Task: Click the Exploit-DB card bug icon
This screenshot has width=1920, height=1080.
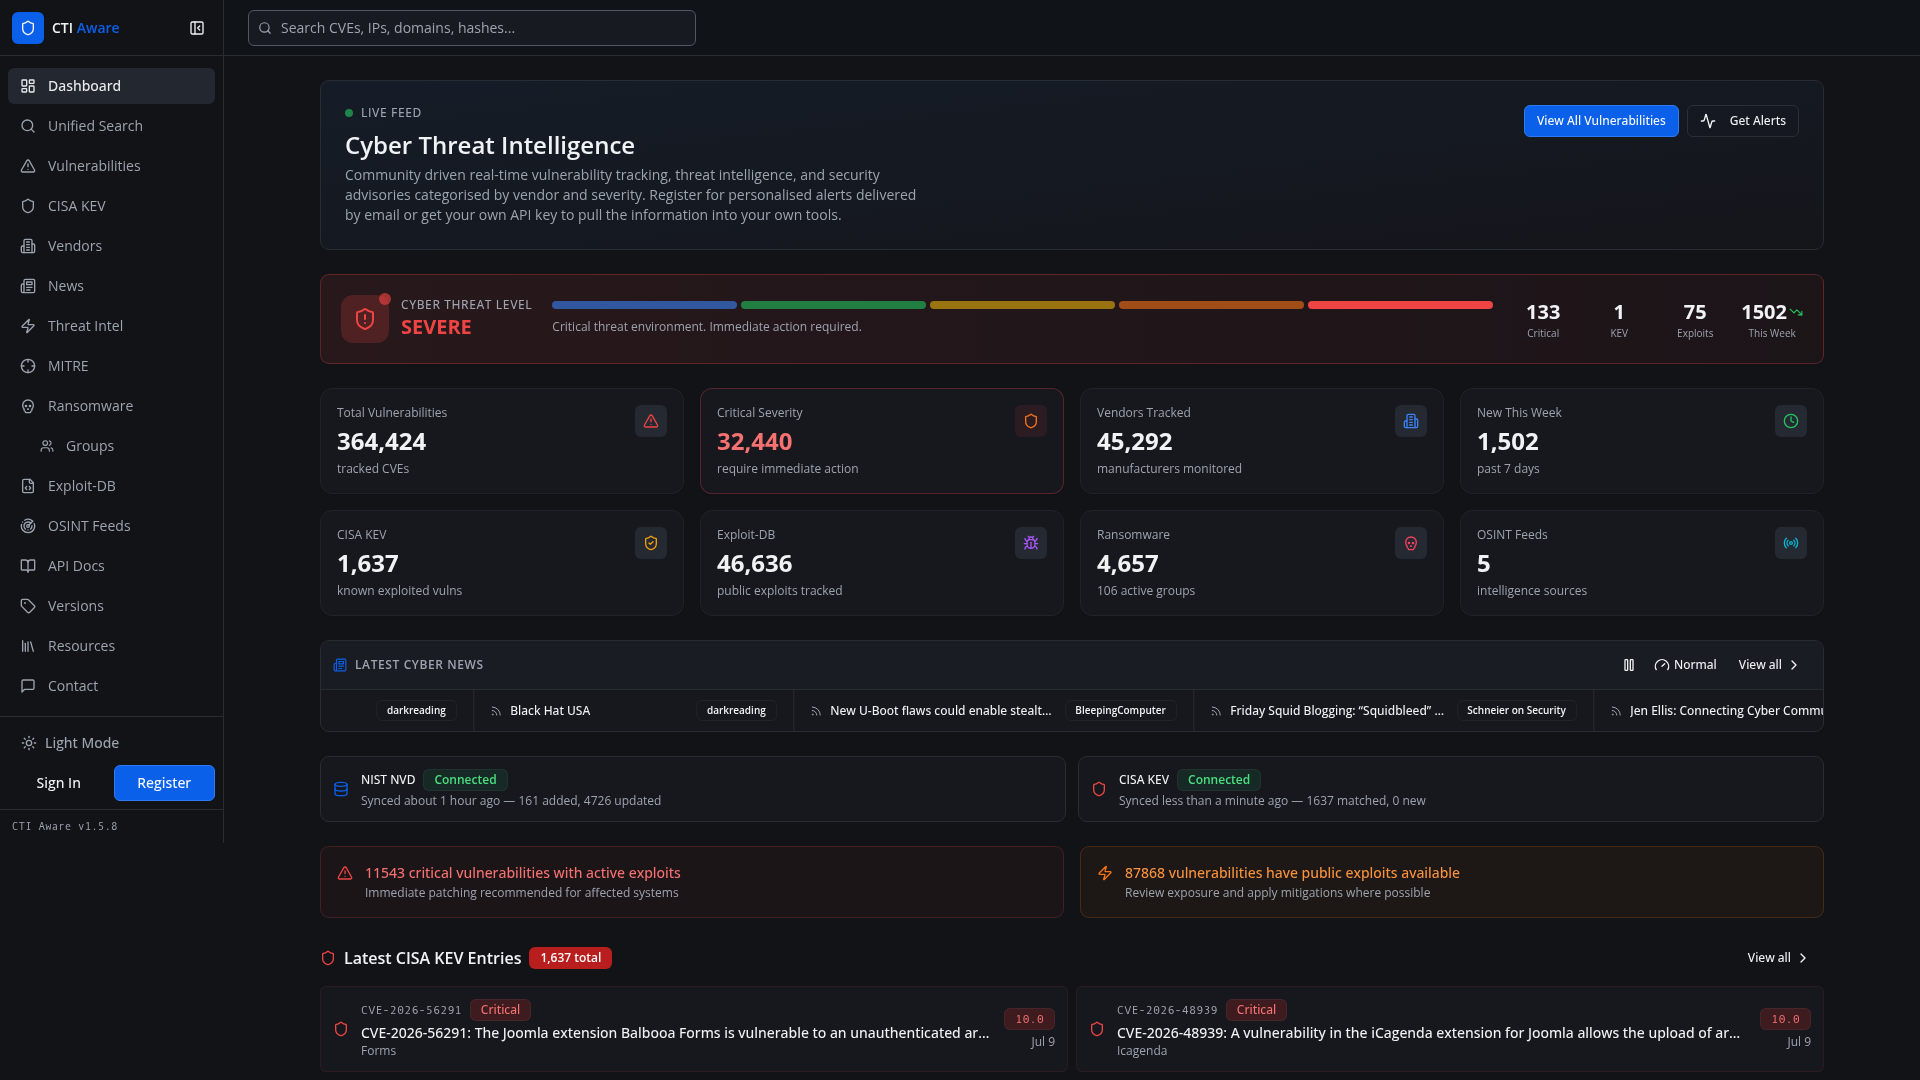Action: (1031, 543)
